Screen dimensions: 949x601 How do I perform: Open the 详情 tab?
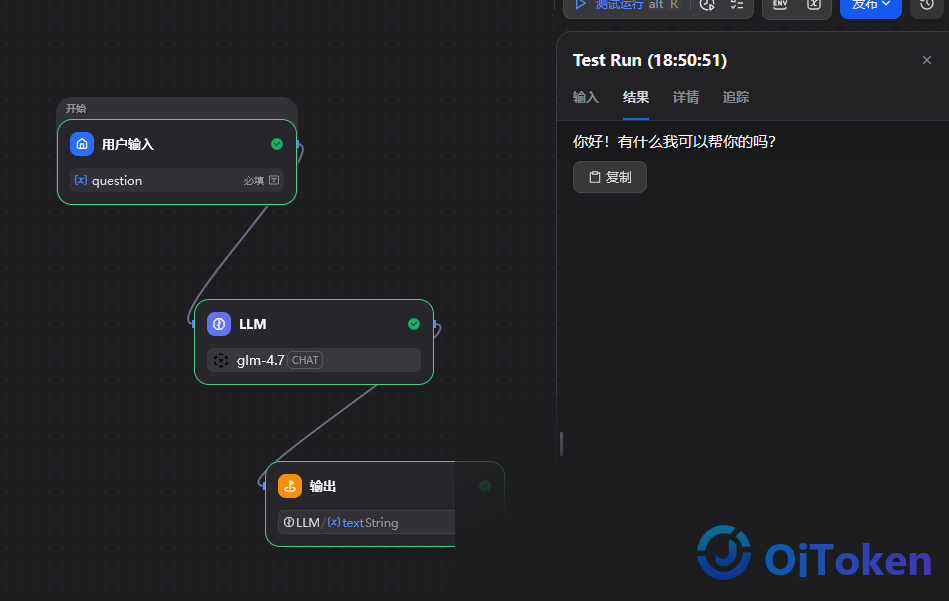[686, 97]
